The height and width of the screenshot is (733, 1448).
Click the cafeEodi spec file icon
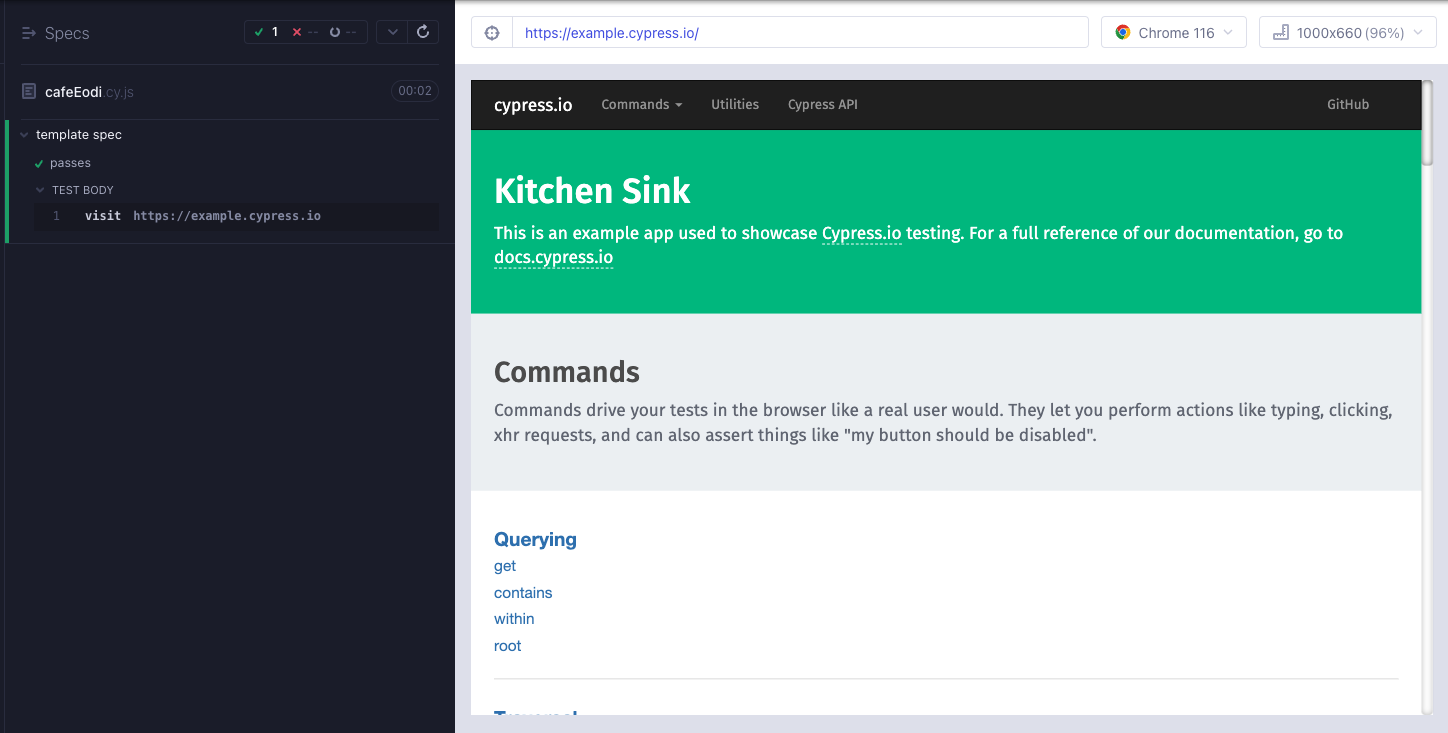(x=29, y=91)
